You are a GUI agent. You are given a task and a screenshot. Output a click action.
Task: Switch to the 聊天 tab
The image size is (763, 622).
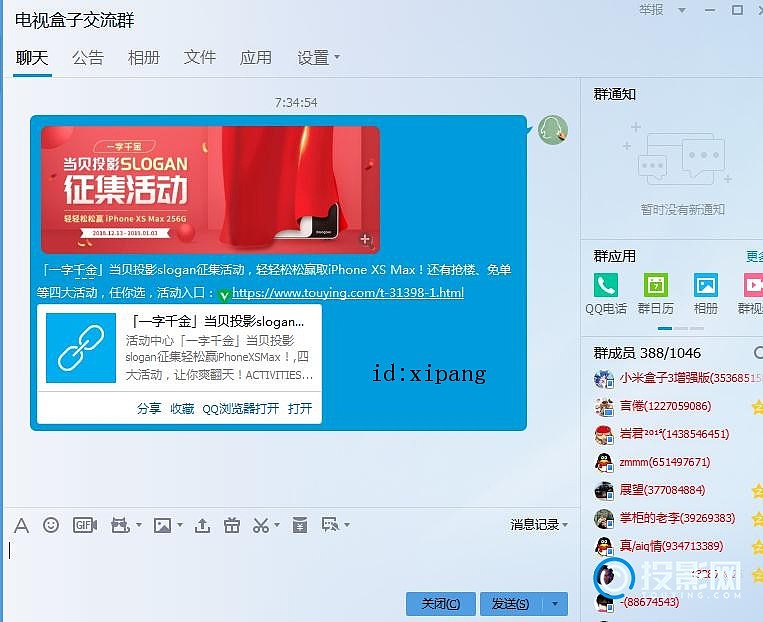tap(32, 58)
